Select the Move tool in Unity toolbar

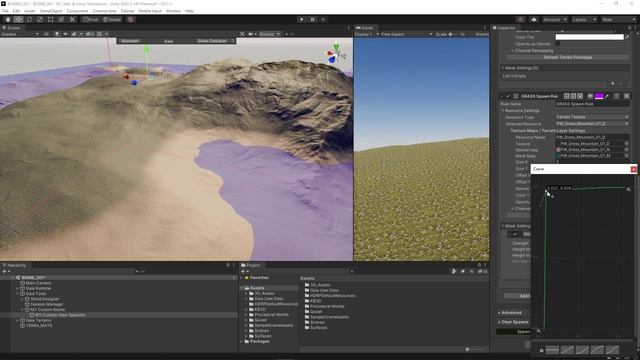(18, 19)
